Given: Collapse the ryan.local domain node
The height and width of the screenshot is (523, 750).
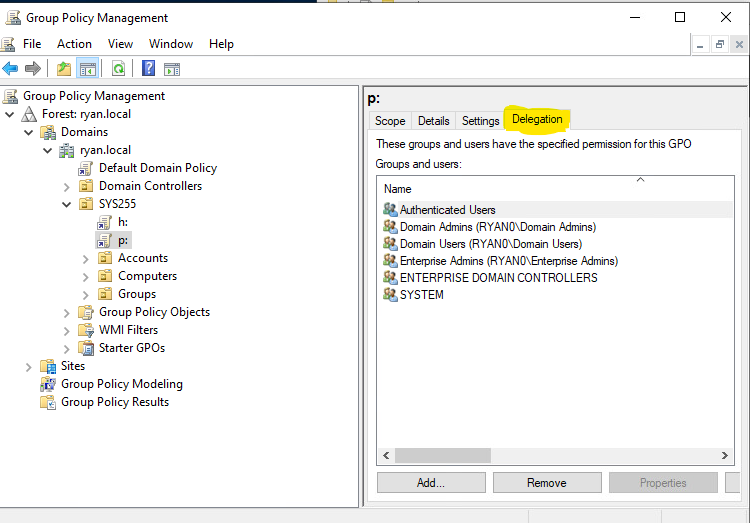Looking at the screenshot, I should (47, 150).
